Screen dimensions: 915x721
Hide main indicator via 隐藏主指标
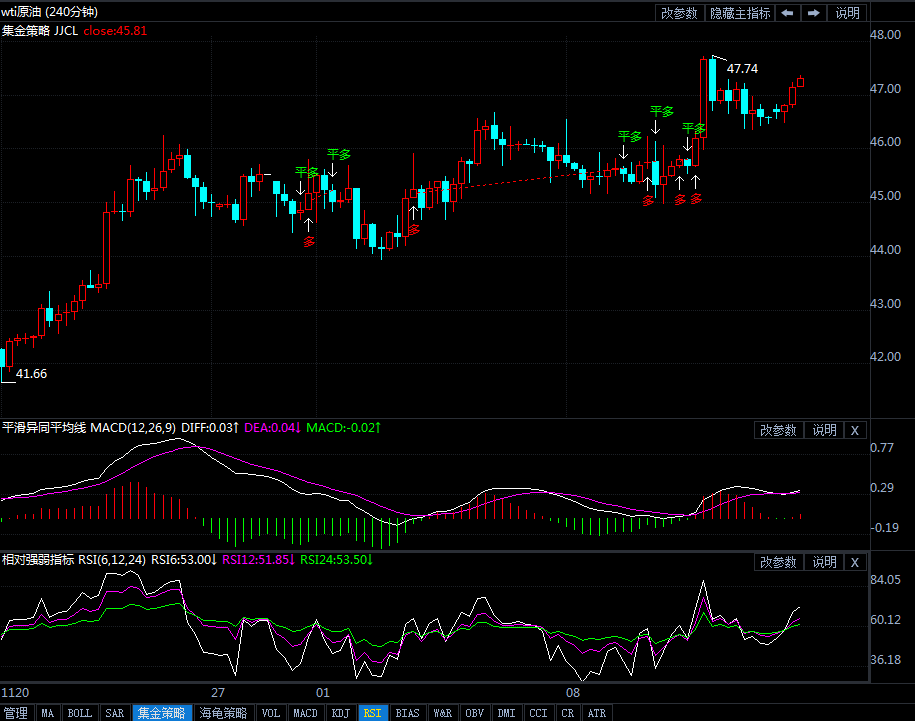click(x=740, y=13)
